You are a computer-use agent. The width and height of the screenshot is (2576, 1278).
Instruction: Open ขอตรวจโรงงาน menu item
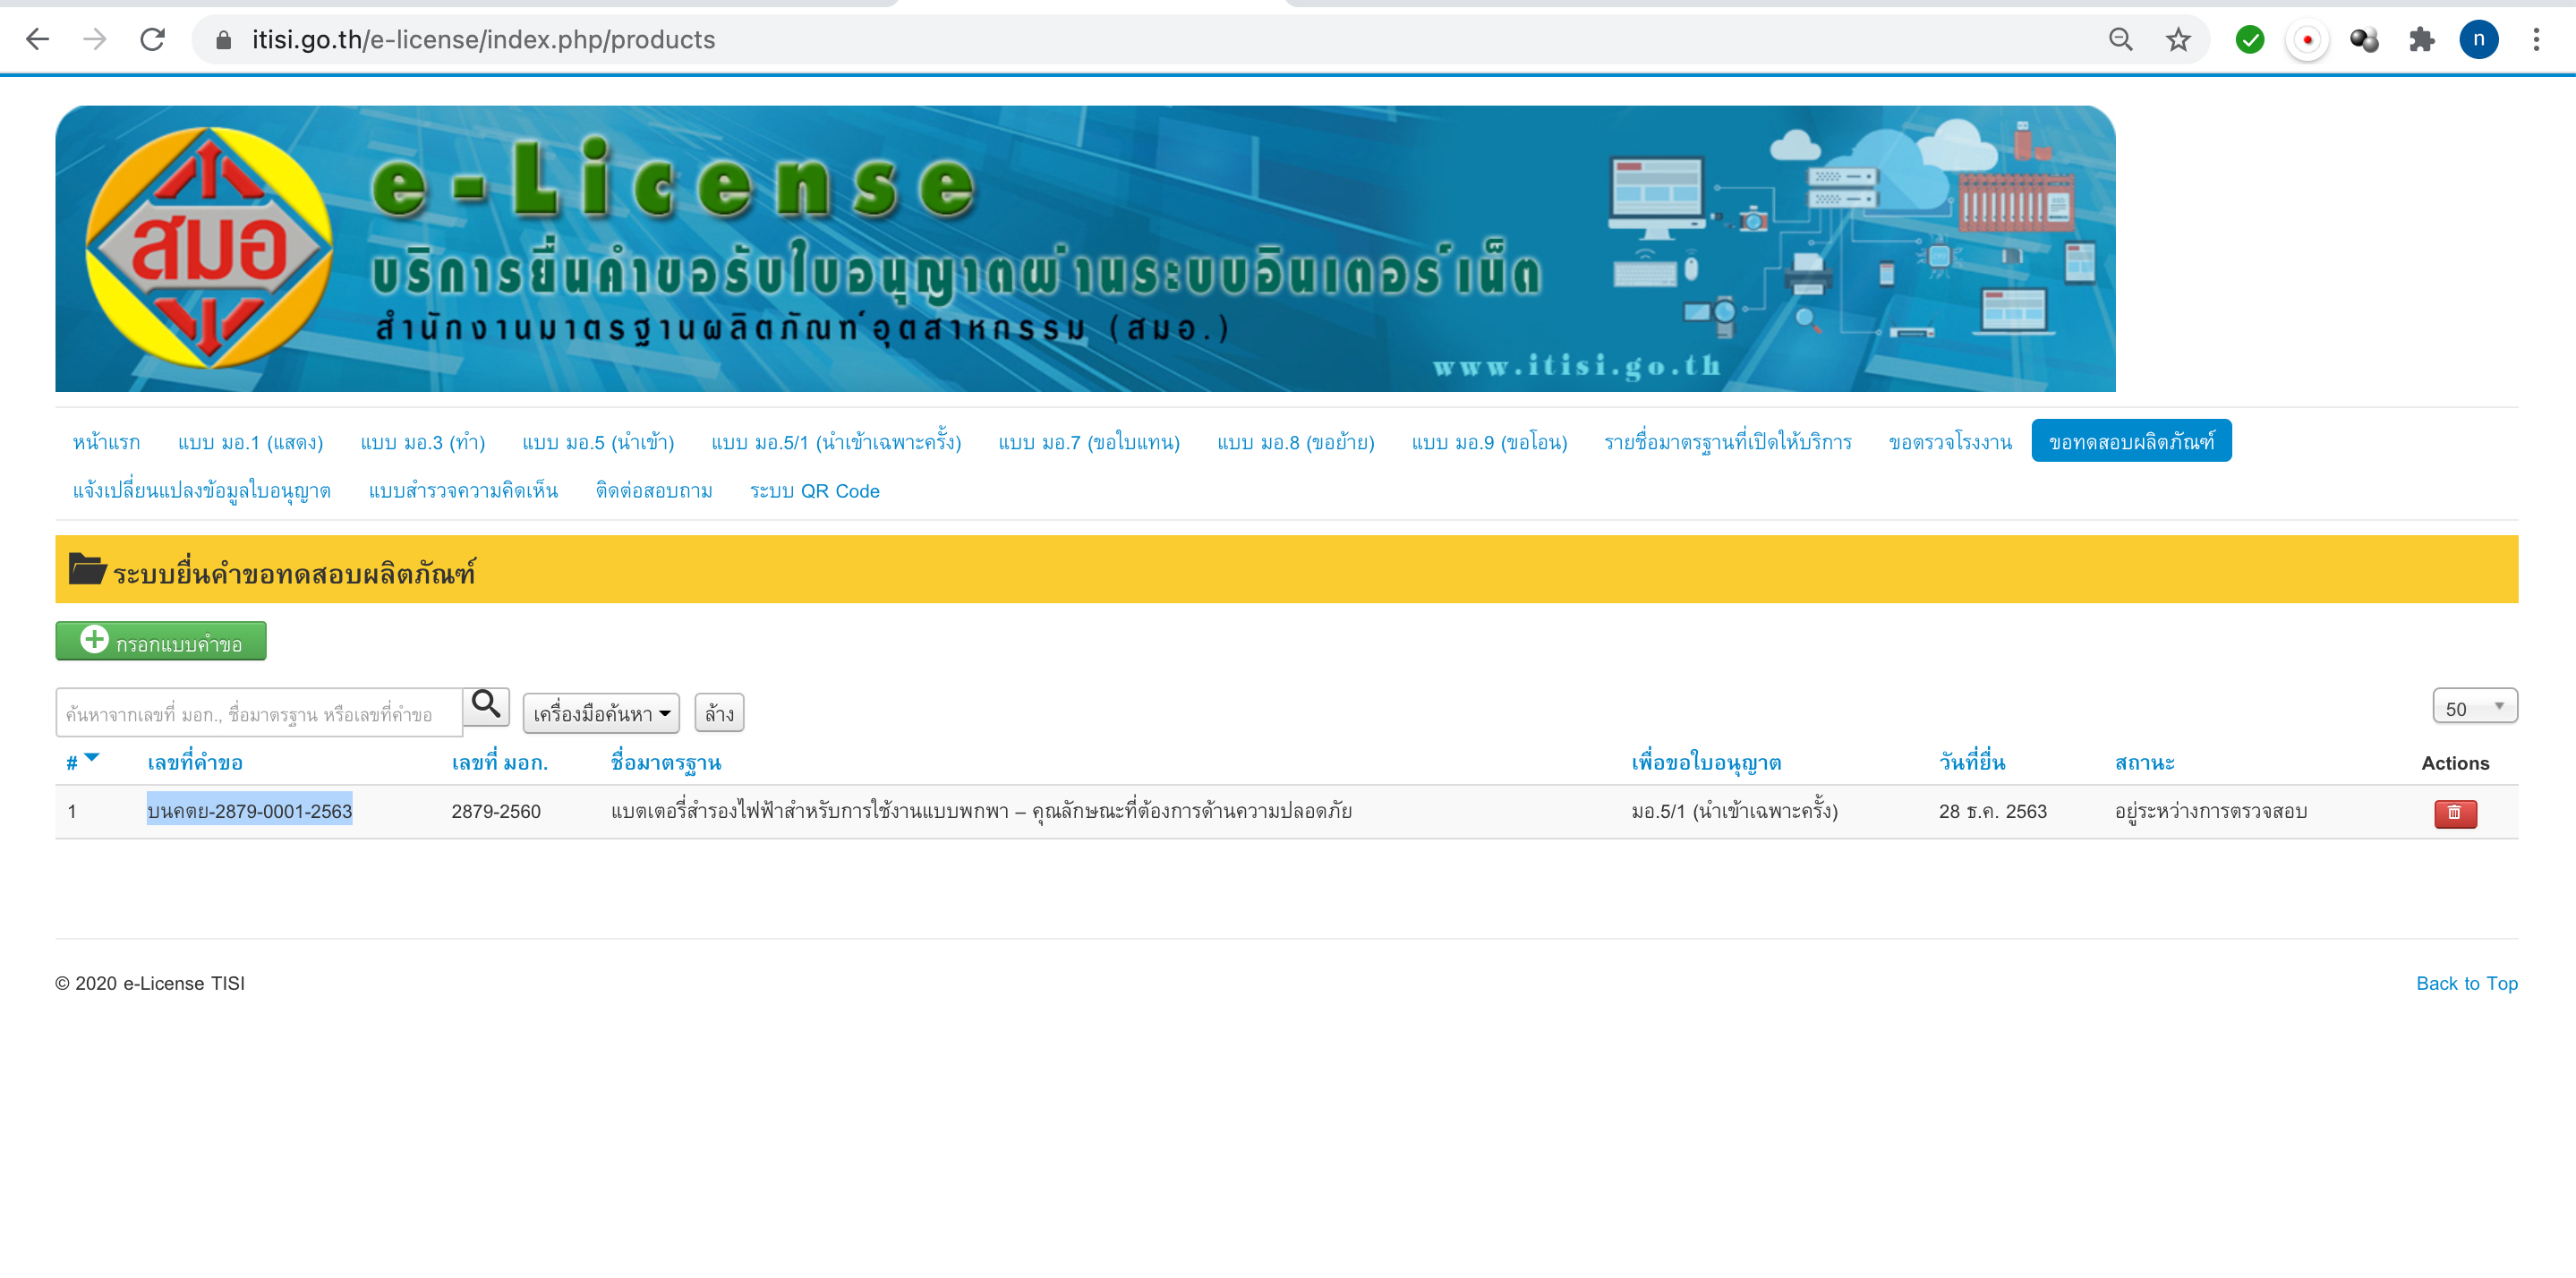pos(1950,442)
